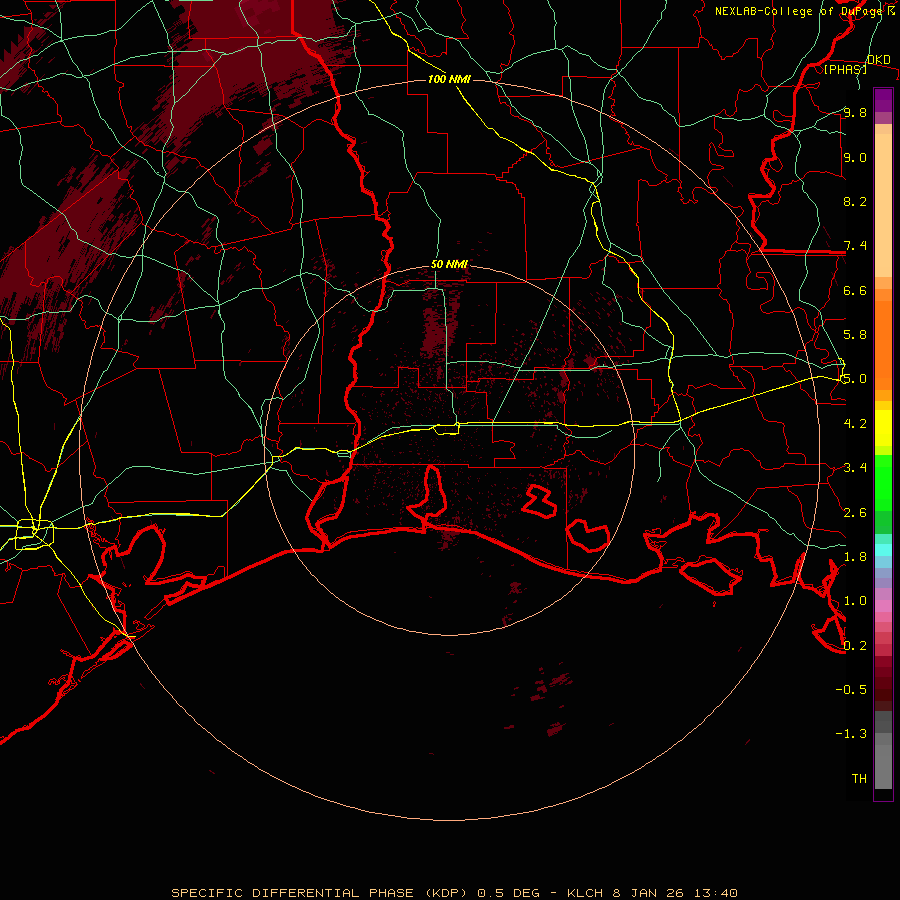
Task: Click the 1.8 scale value
Action: coord(855,557)
